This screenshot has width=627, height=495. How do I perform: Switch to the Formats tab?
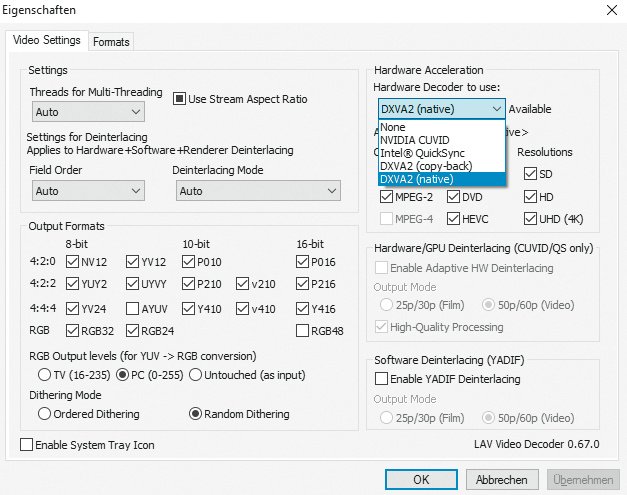click(x=111, y=41)
